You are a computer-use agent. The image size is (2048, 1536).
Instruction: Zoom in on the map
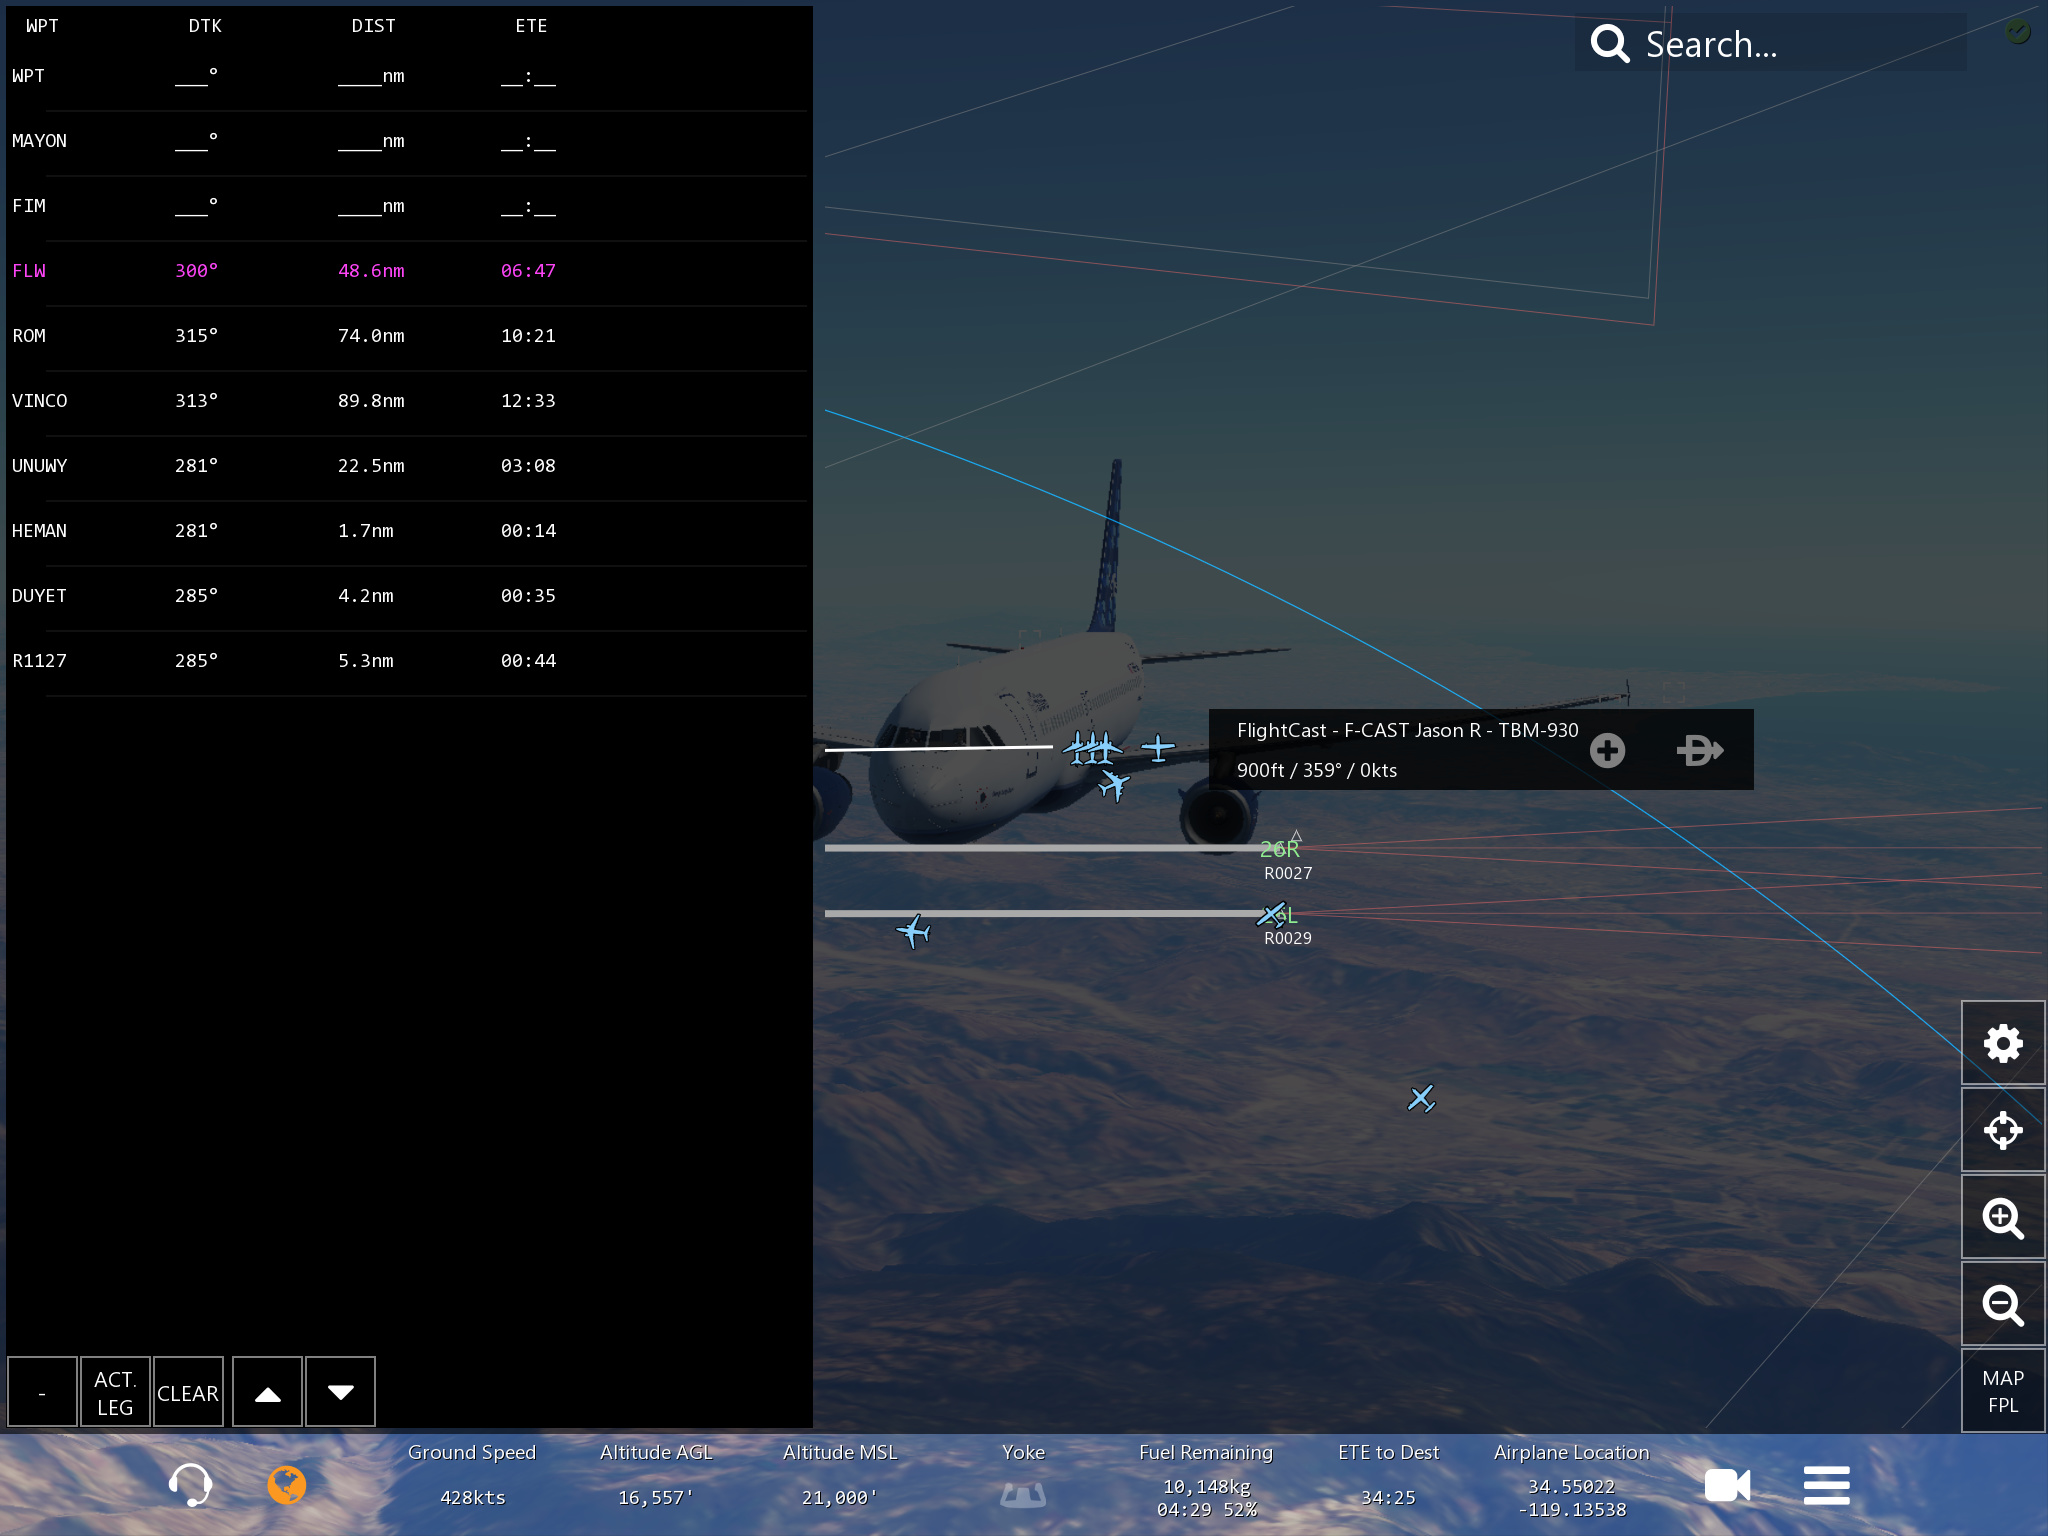[x=2002, y=1218]
